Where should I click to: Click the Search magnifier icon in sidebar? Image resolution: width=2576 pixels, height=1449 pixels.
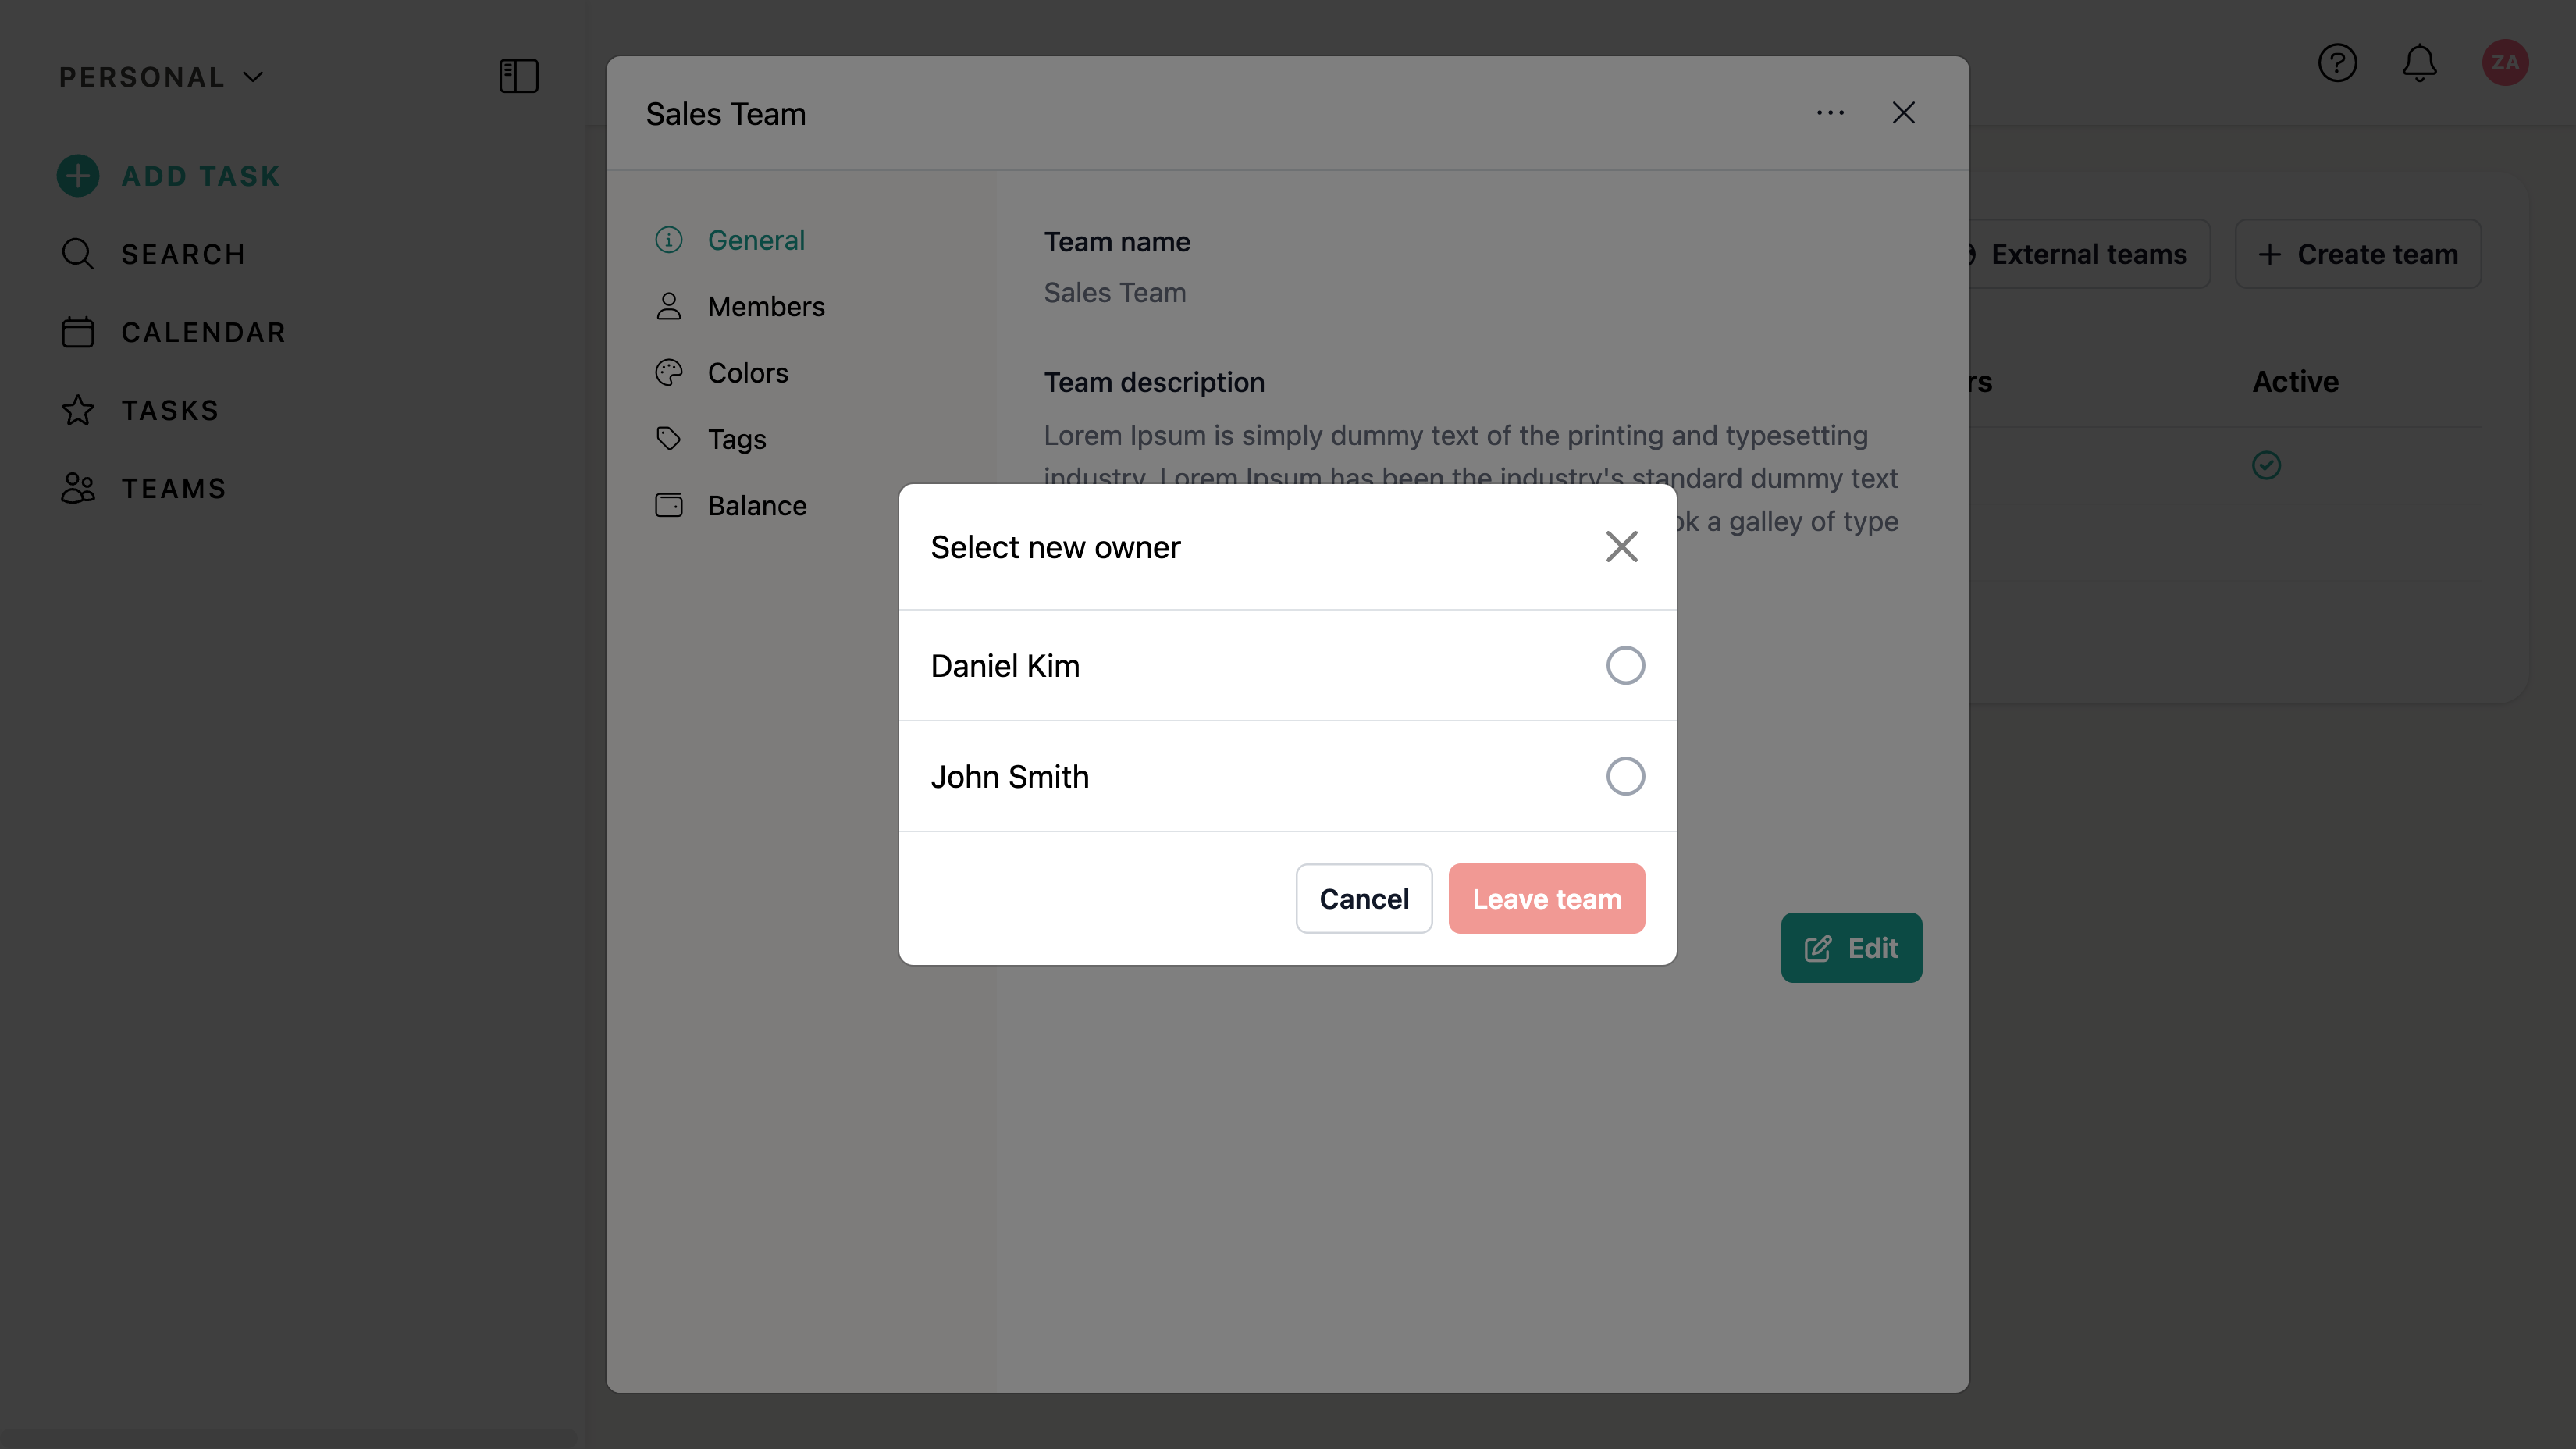pos(77,254)
